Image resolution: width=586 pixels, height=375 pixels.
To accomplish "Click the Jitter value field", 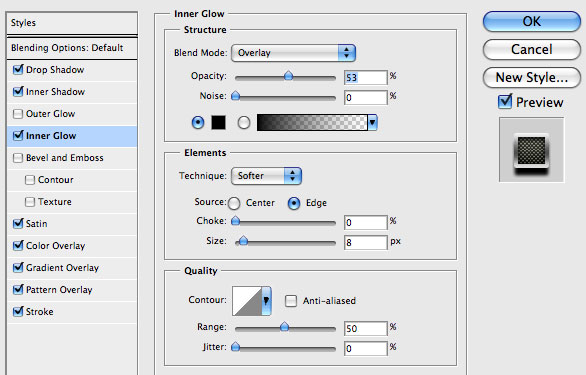I will tap(366, 348).
